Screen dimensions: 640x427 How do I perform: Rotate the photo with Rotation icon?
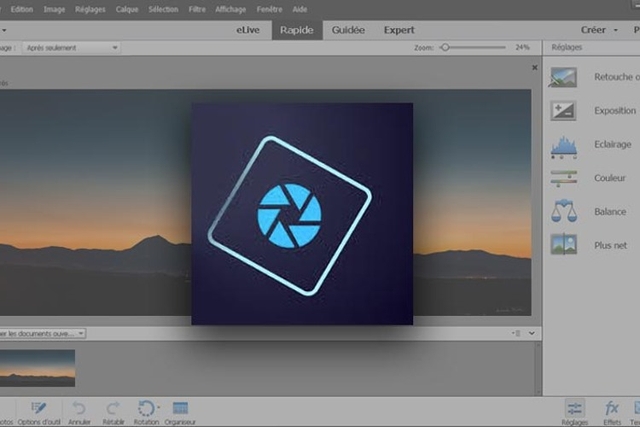tap(147, 408)
